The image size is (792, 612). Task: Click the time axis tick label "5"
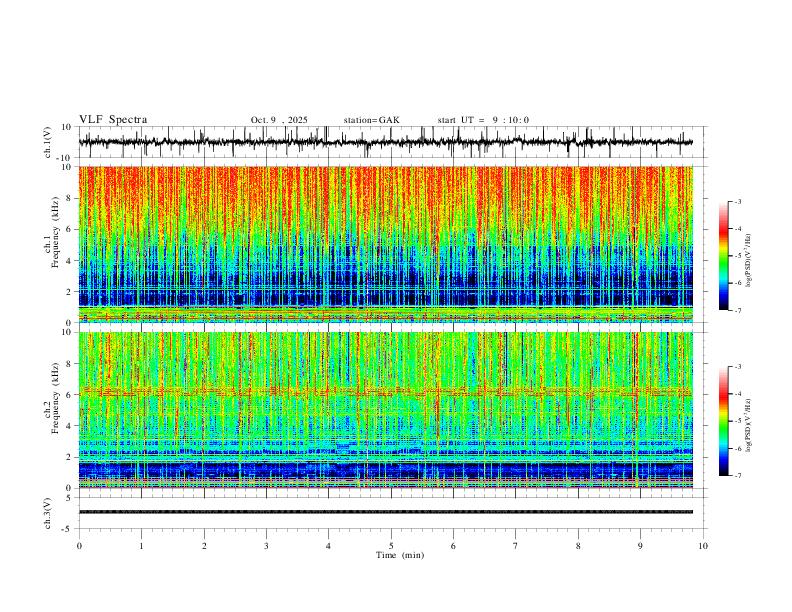click(x=391, y=546)
